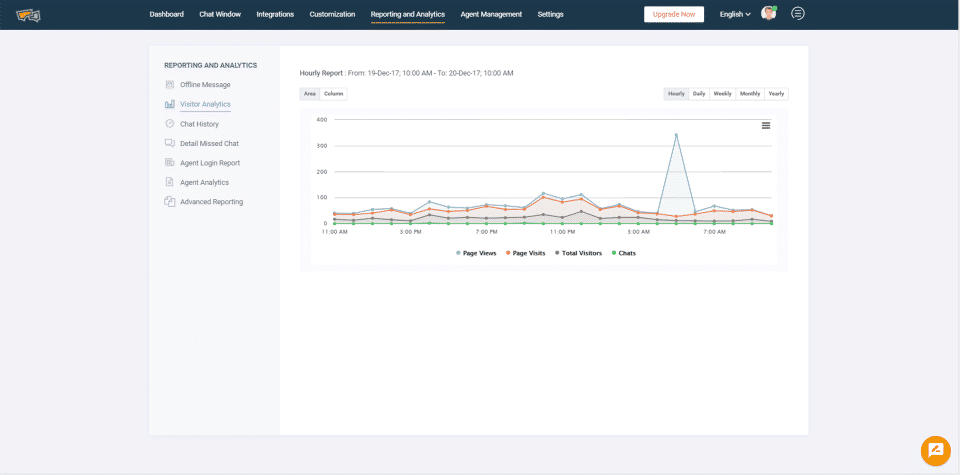Open the floating chat widget button
Viewport: 960px width, 475px height.
pos(935,451)
